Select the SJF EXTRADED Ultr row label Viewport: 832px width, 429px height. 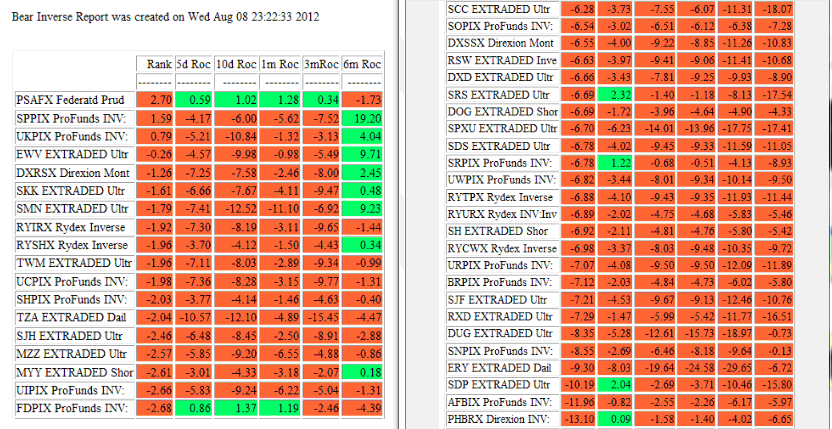click(x=502, y=299)
